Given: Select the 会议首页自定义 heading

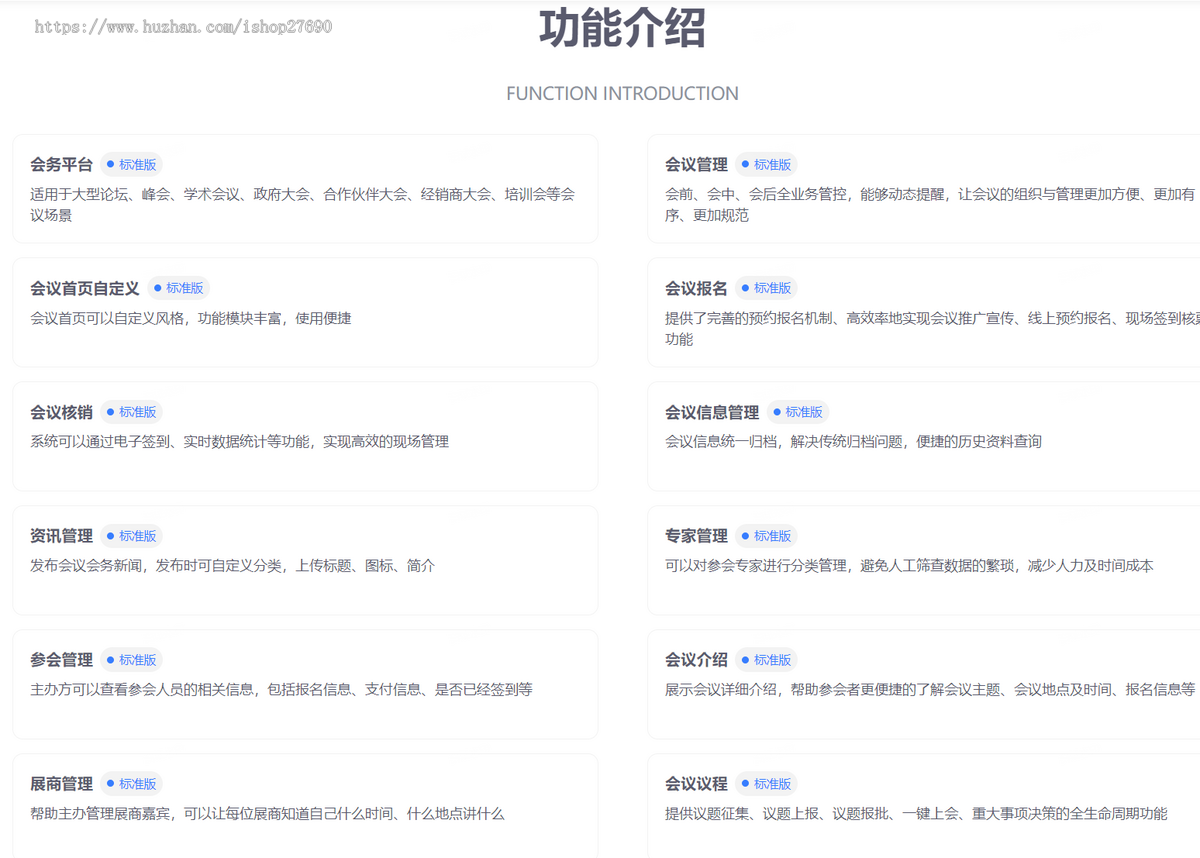Looking at the screenshot, I should 85,288.
